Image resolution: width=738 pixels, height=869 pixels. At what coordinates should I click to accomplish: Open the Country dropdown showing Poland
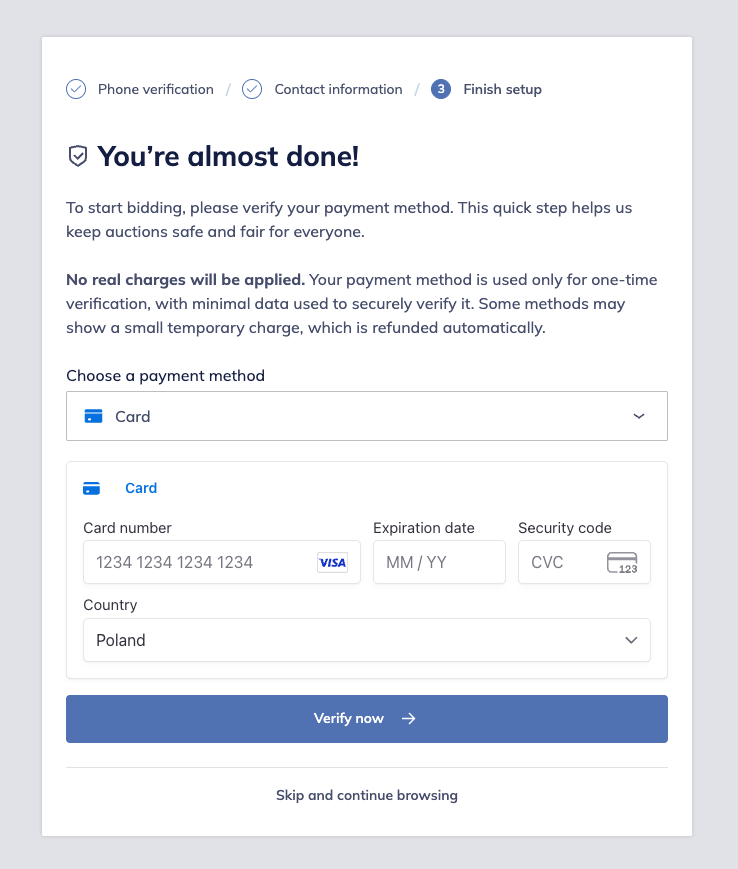pyautogui.click(x=366, y=640)
